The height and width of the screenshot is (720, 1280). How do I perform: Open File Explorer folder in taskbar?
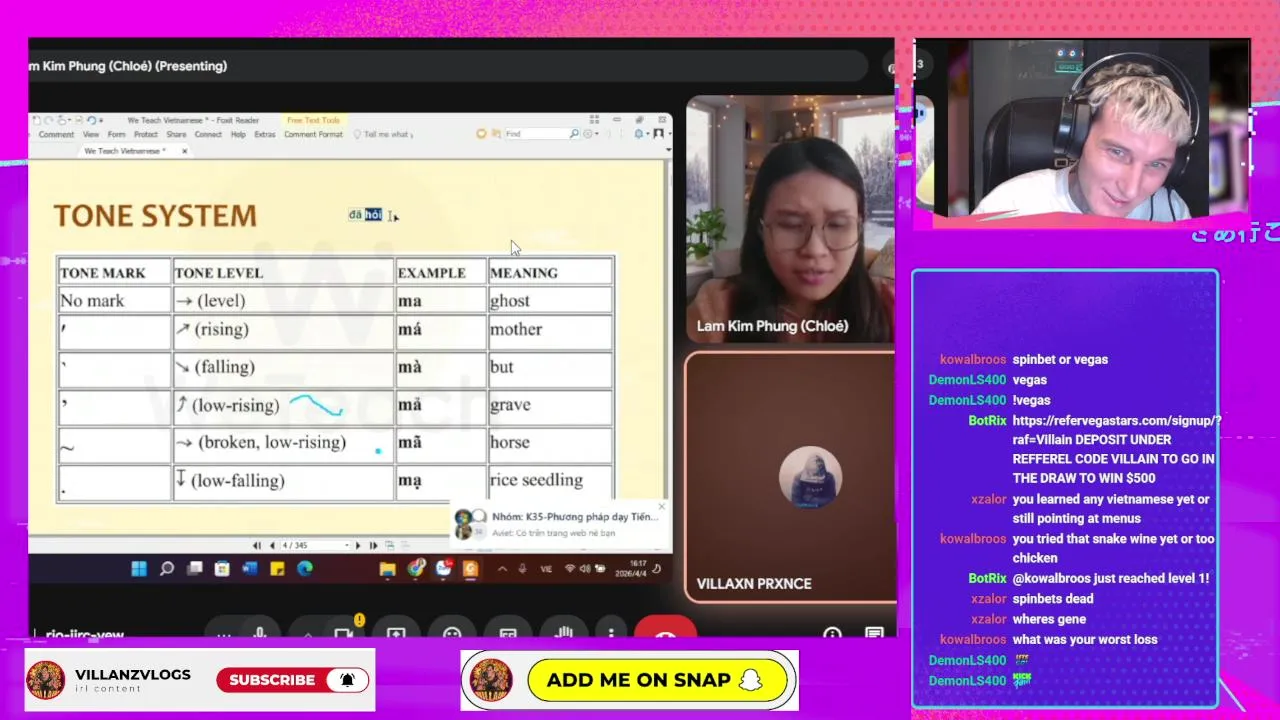[x=387, y=569]
